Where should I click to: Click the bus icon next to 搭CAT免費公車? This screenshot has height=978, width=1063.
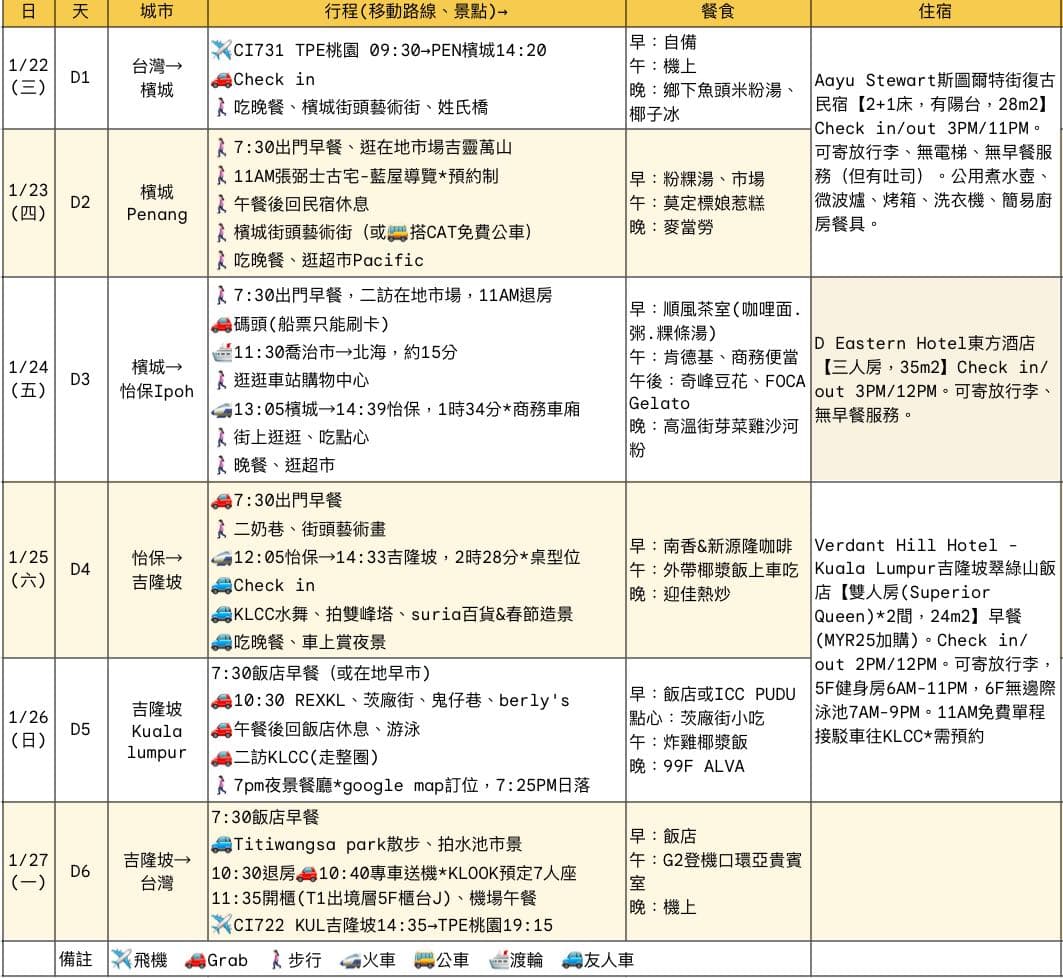point(397,232)
